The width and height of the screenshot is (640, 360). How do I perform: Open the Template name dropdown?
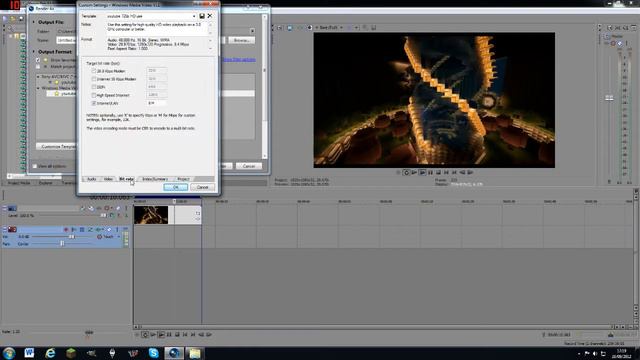(x=194, y=16)
